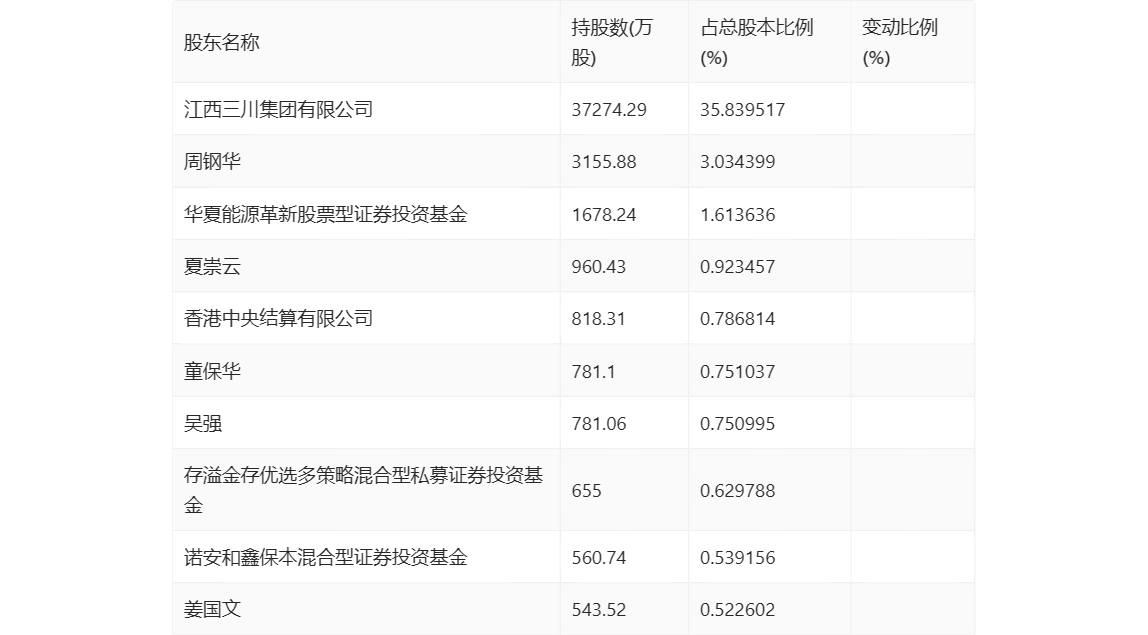Image resolution: width=1148 pixels, height=635 pixels.
Task: Select the percentage 1.613636
Action: point(737,215)
